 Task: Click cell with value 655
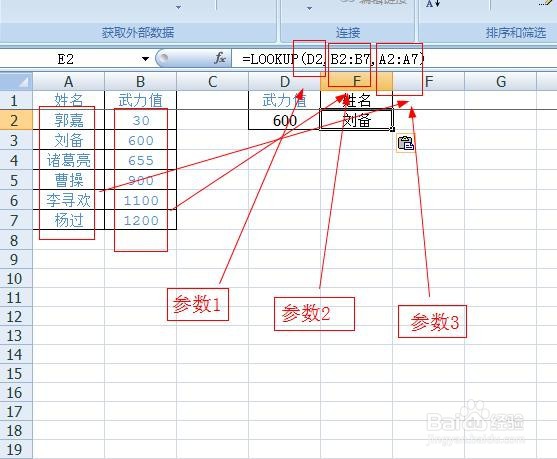pyautogui.click(x=141, y=160)
